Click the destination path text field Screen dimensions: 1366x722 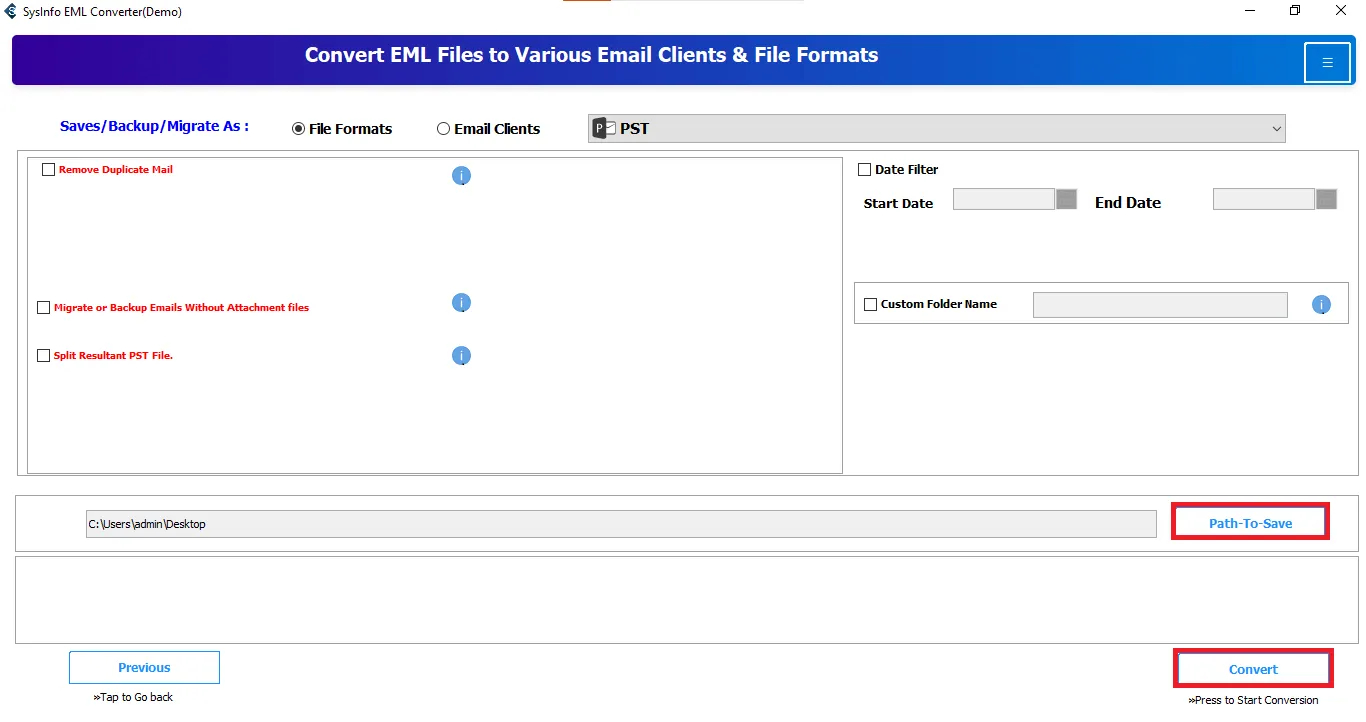click(620, 524)
